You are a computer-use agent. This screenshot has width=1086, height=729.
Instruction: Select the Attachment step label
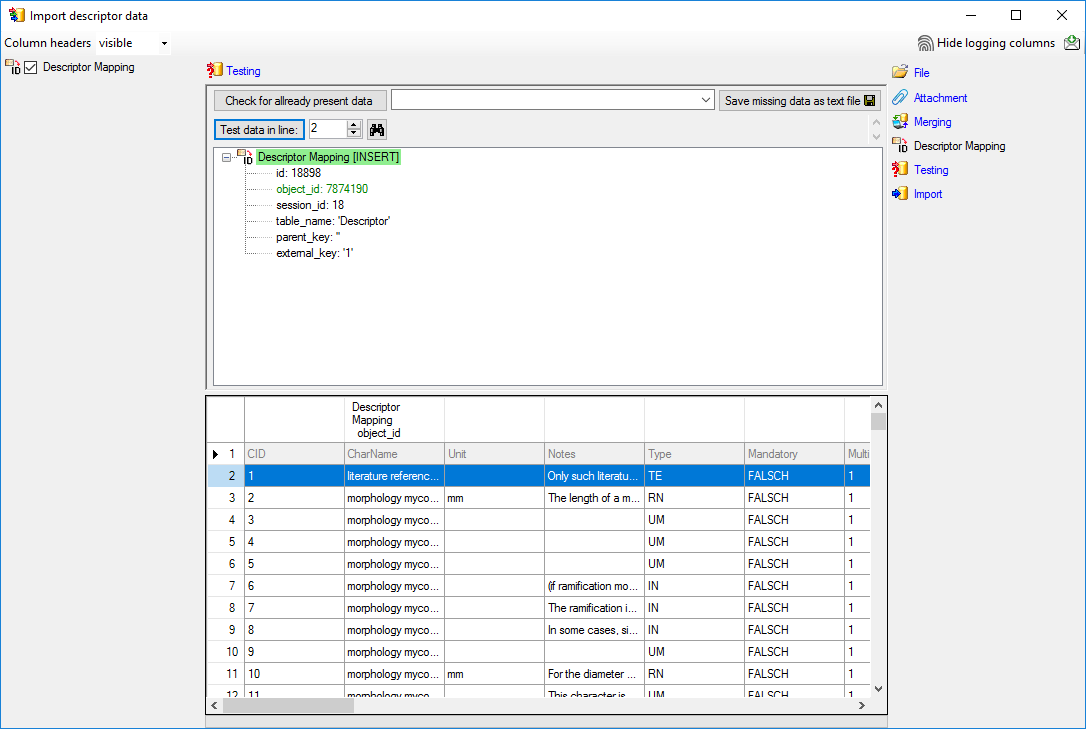click(940, 98)
